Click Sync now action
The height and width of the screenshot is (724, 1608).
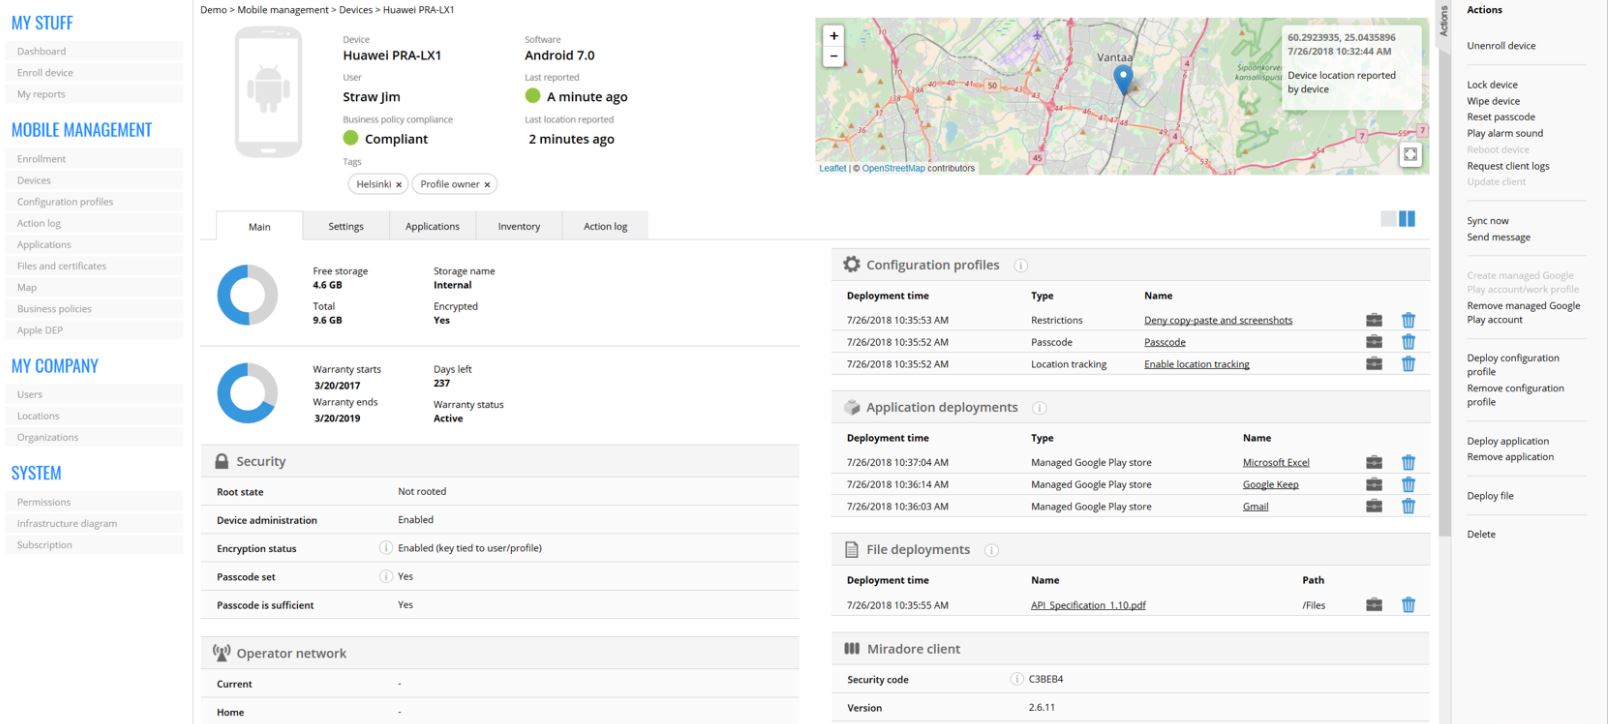(1488, 221)
